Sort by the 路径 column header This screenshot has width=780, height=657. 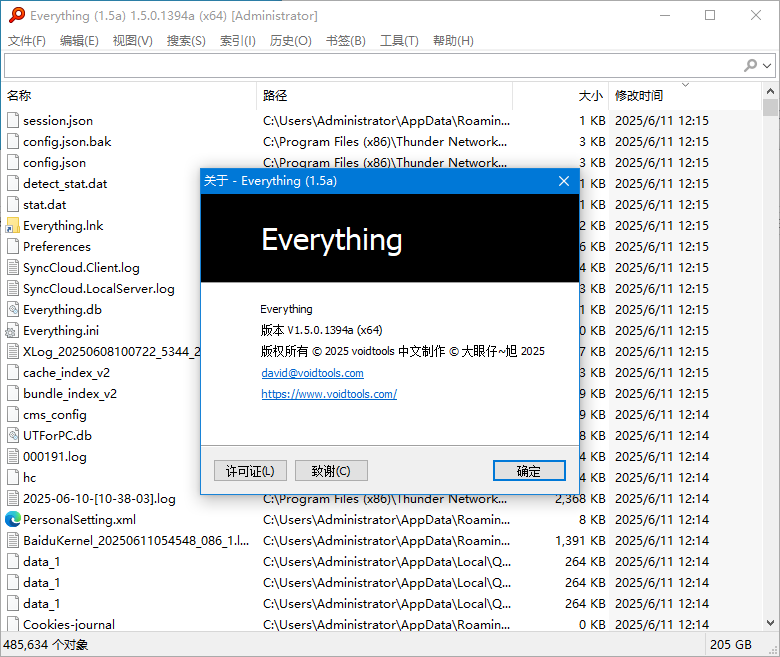click(385, 95)
